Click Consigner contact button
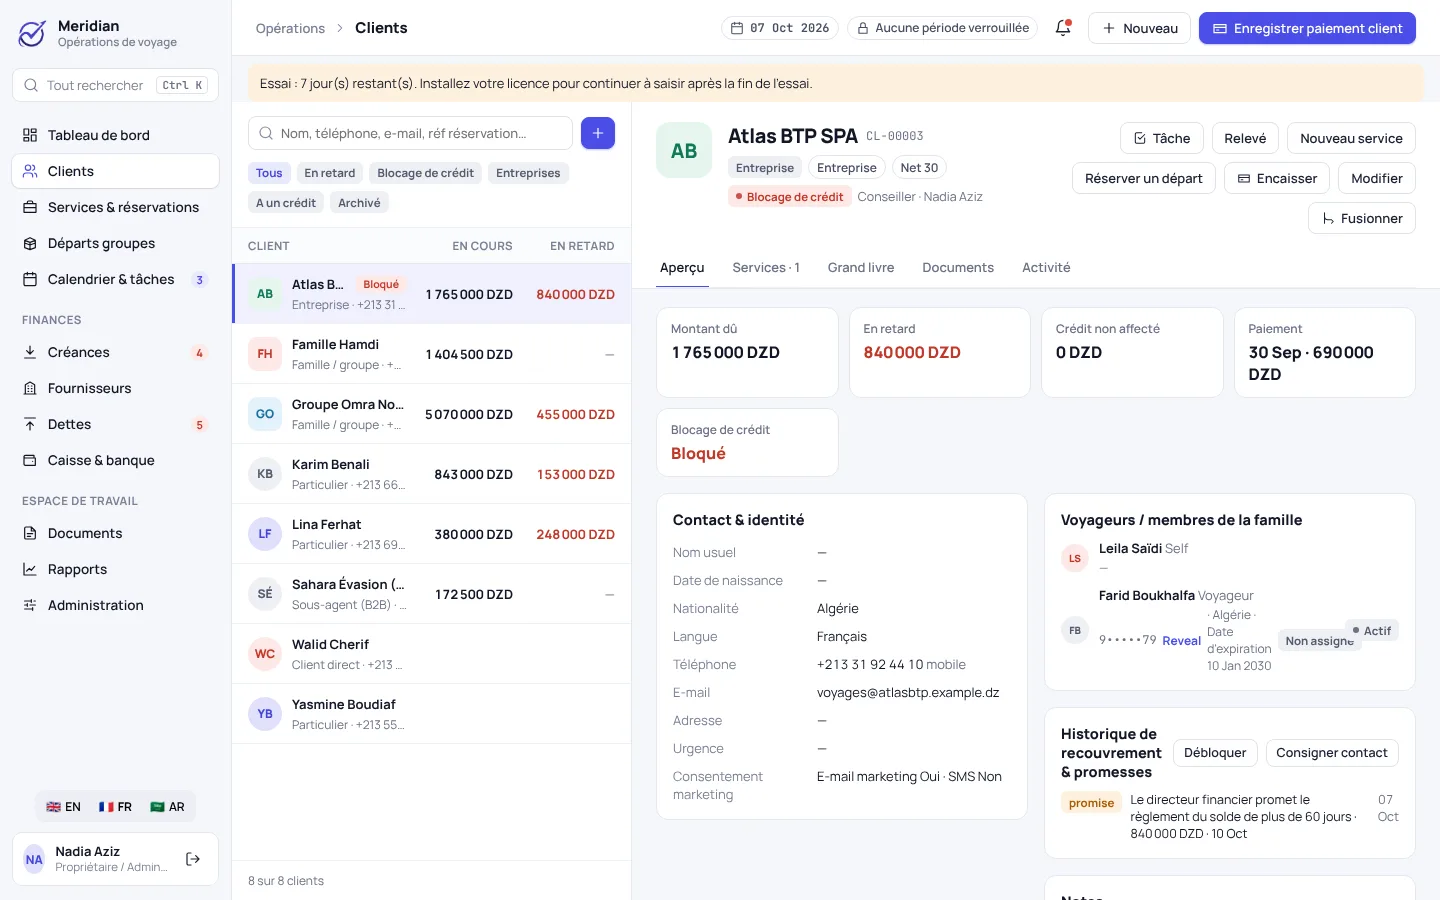This screenshot has height=900, width=1440. coord(1332,753)
